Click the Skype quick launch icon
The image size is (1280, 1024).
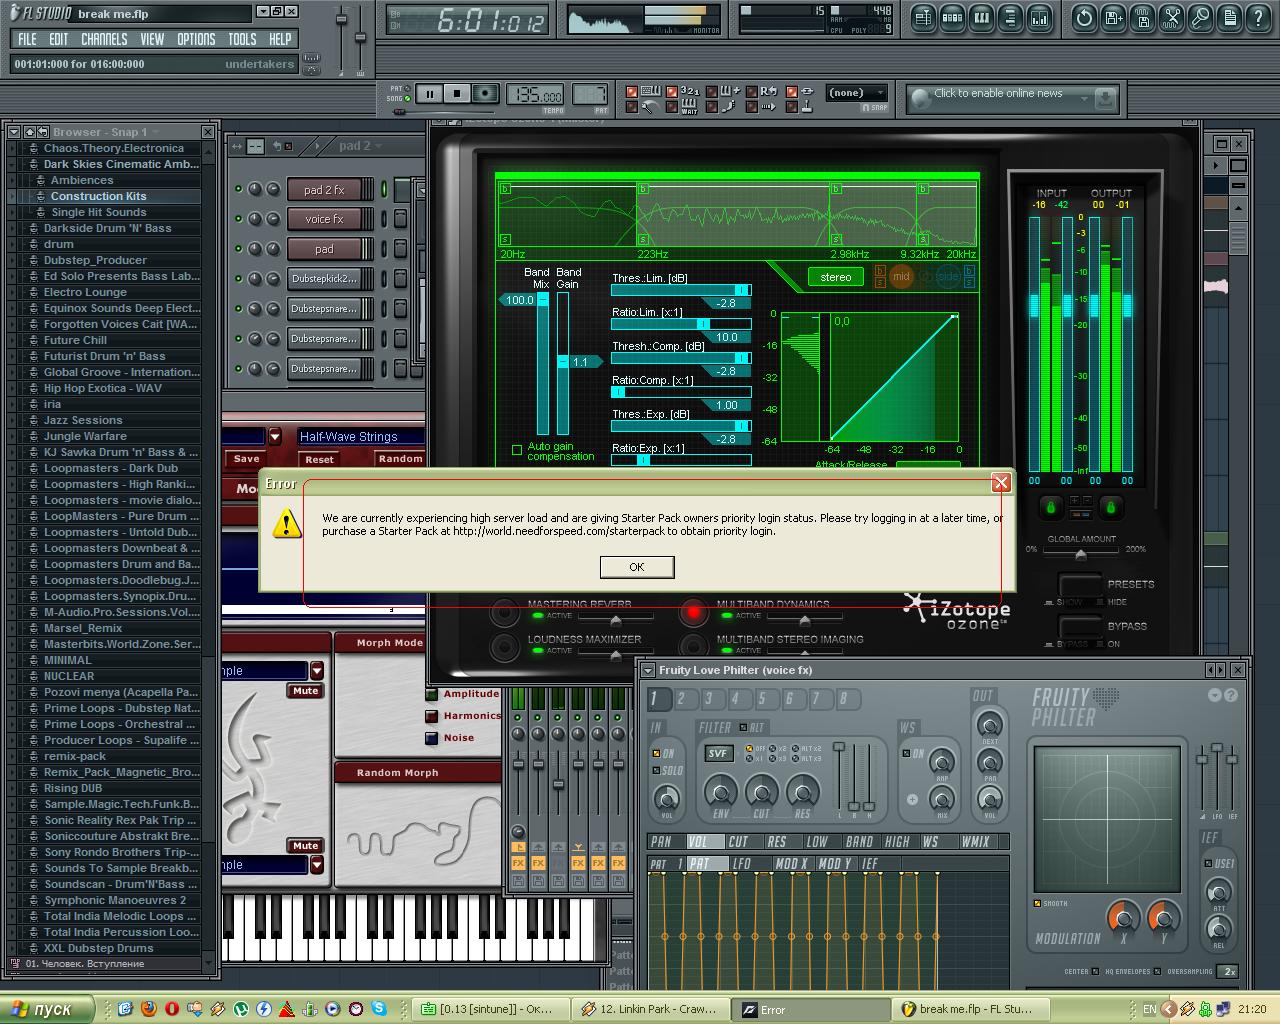point(379,1009)
